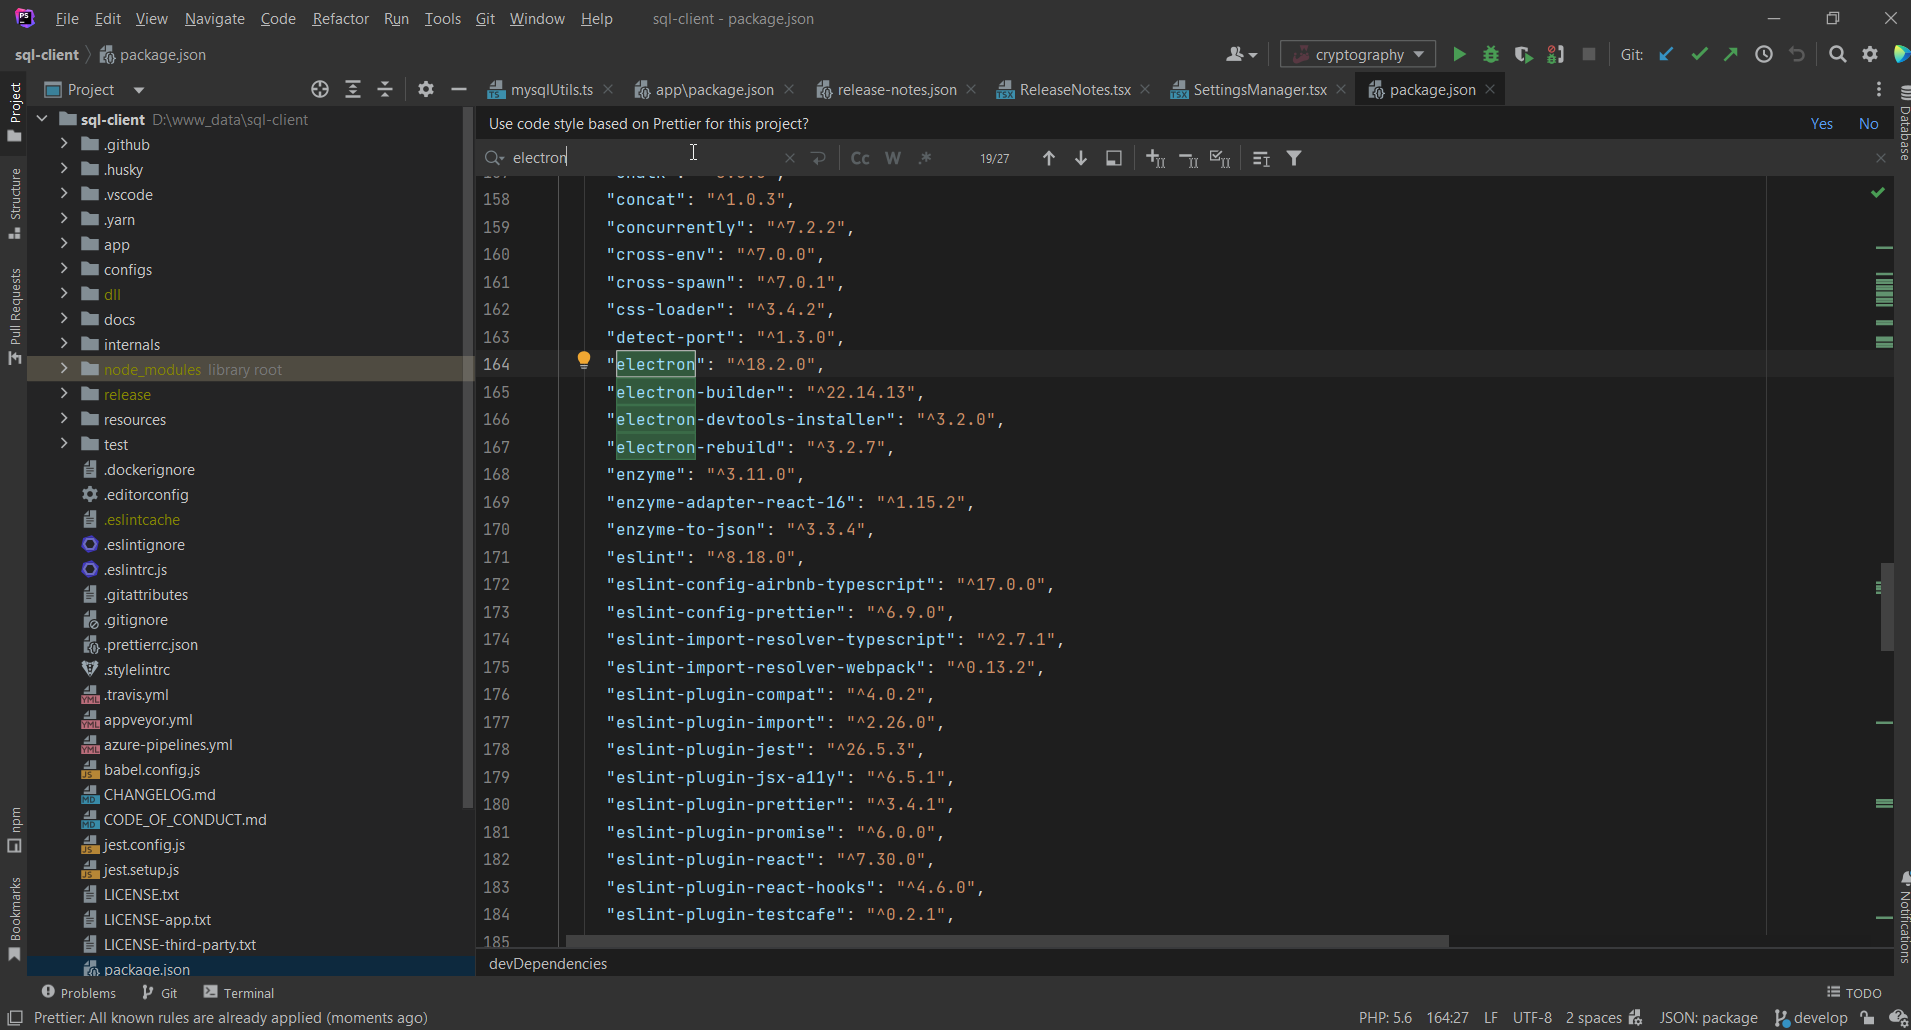Open Search Everywhere magnifier
The width and height of the screenshot is (1911, 1030).
coord(1838,55)
